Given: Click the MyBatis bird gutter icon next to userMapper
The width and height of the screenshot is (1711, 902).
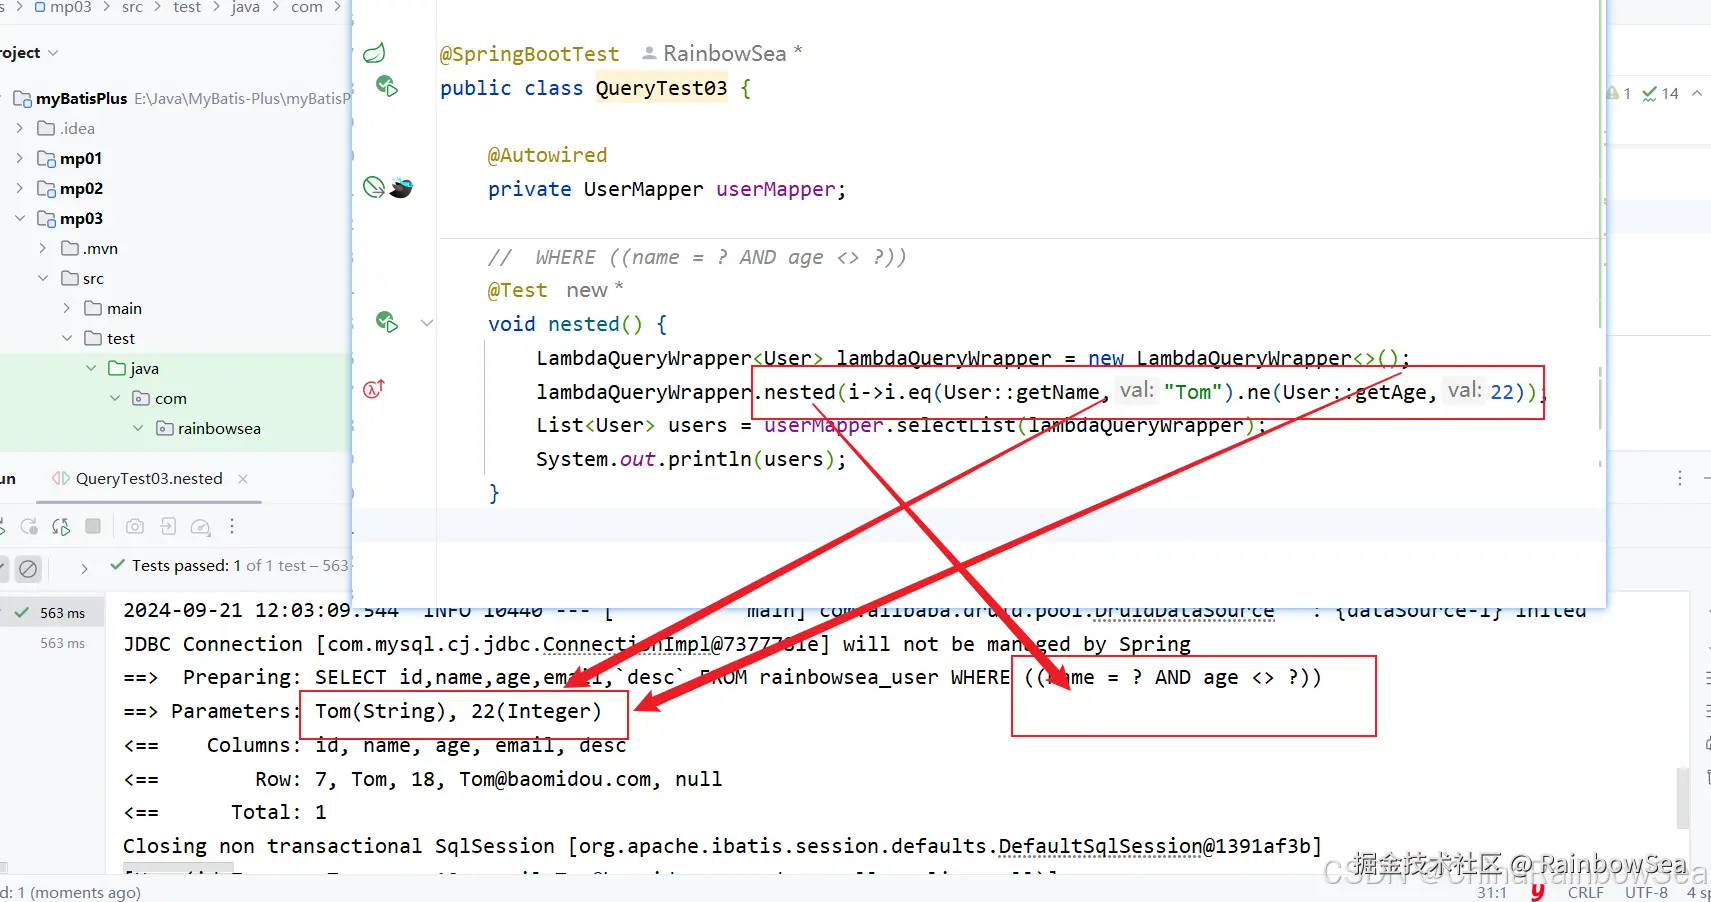Looking at the screenshot, I should (401, 187).
